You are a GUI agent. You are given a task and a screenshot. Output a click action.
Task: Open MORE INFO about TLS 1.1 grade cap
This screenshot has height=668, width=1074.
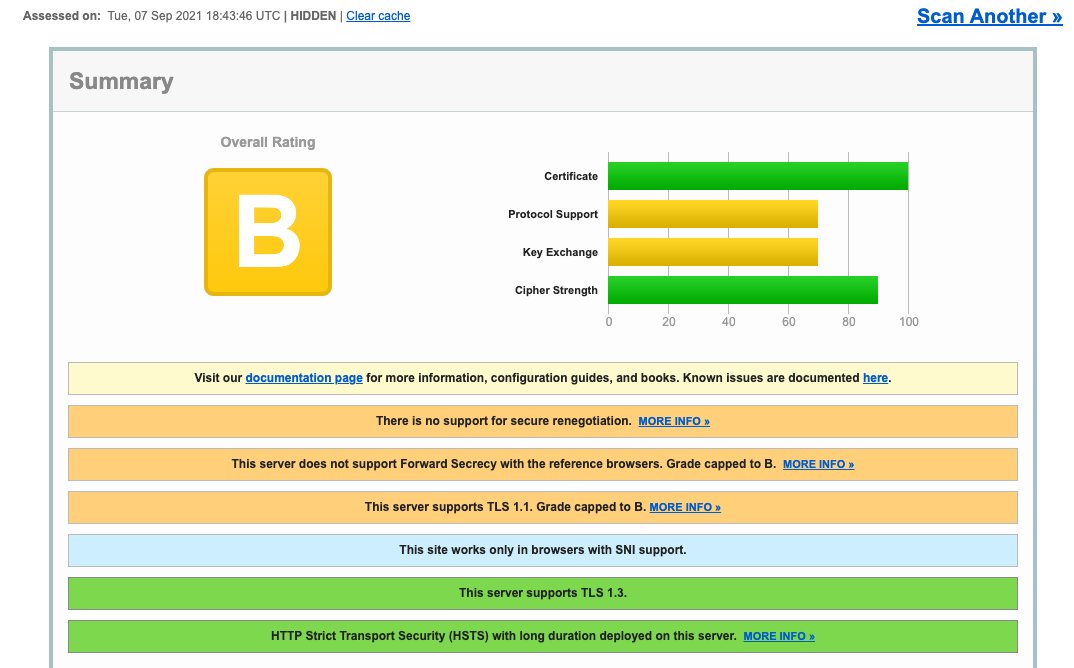tap(685, 507)
